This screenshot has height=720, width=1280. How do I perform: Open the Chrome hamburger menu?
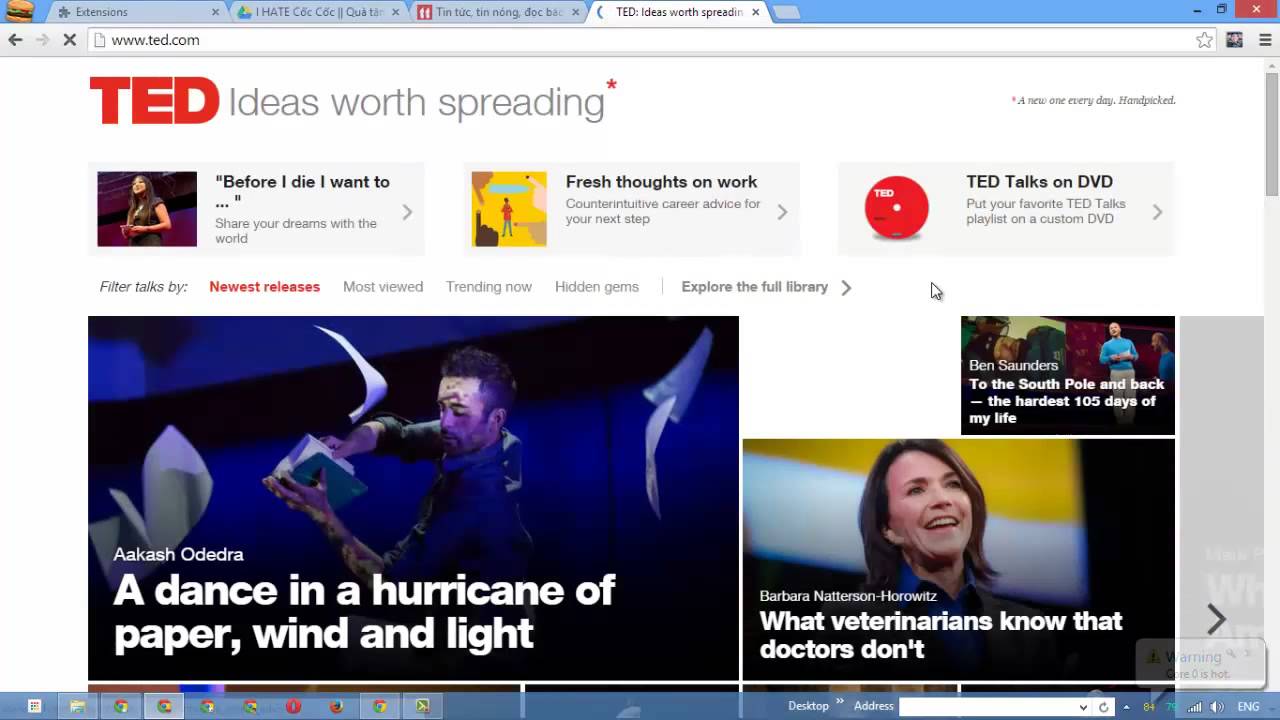pyautogui.click(x=1265, y=40)
